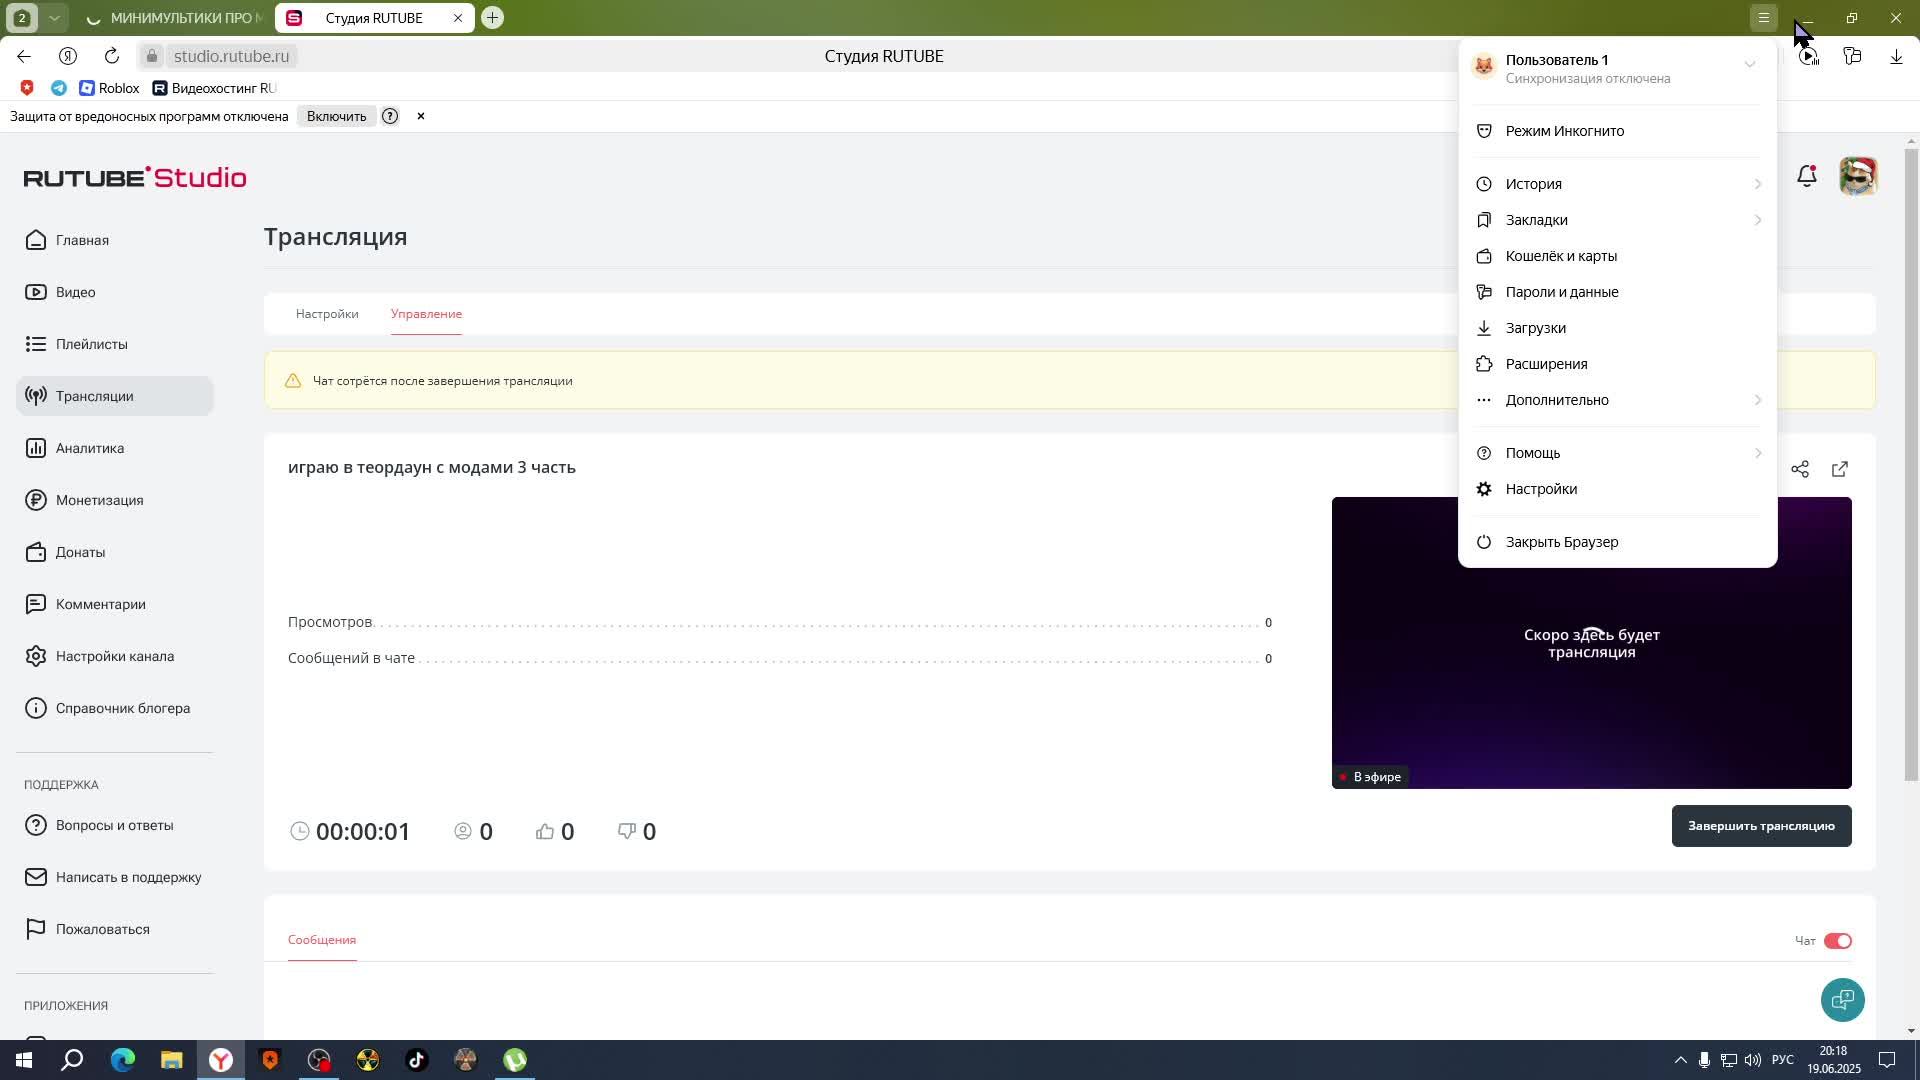Click Завершить трансляцию button

pos(1761,826)
